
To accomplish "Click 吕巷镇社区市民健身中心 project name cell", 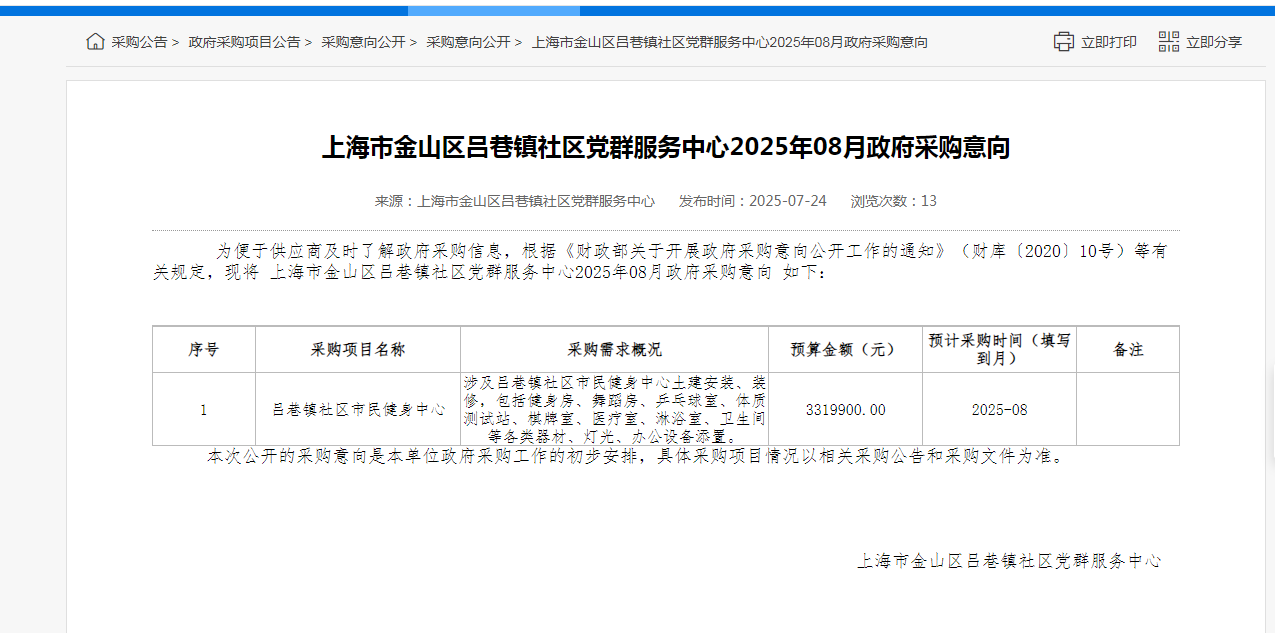I will coord(358,410).
